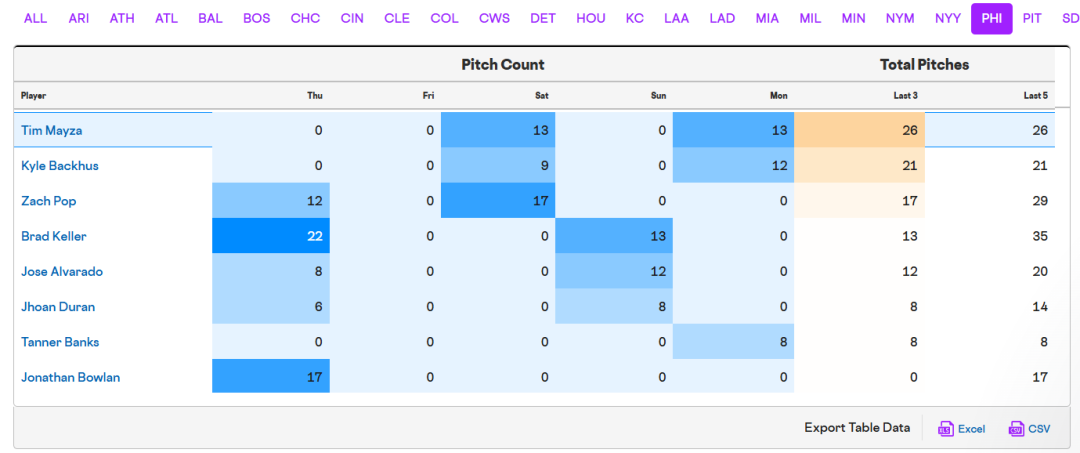
Task: Click the CSV export link text
Action: click(x=1039, y=429)
